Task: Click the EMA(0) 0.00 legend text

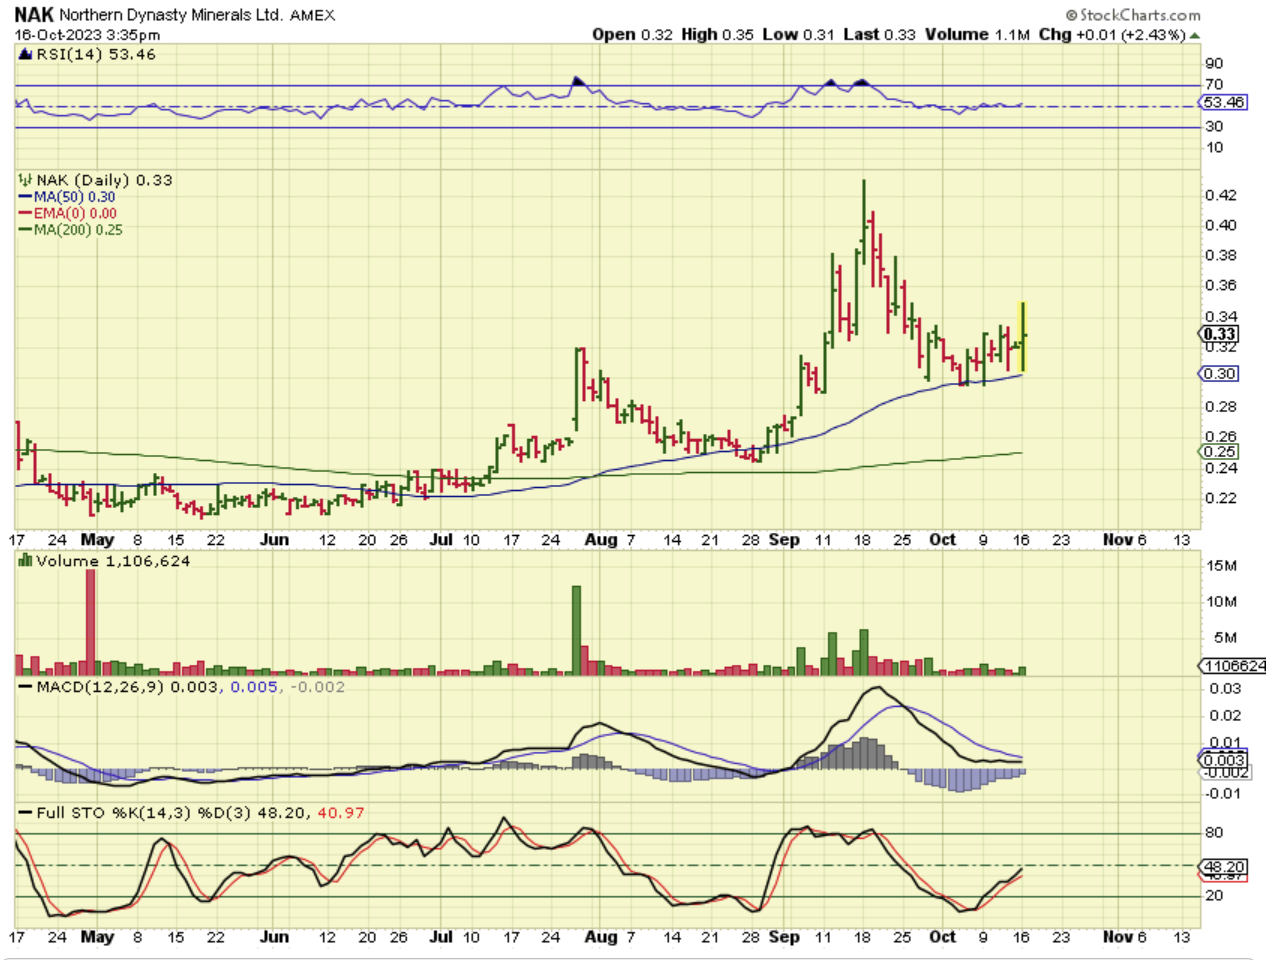Action: pyautogui.click(x=75, y=213)
